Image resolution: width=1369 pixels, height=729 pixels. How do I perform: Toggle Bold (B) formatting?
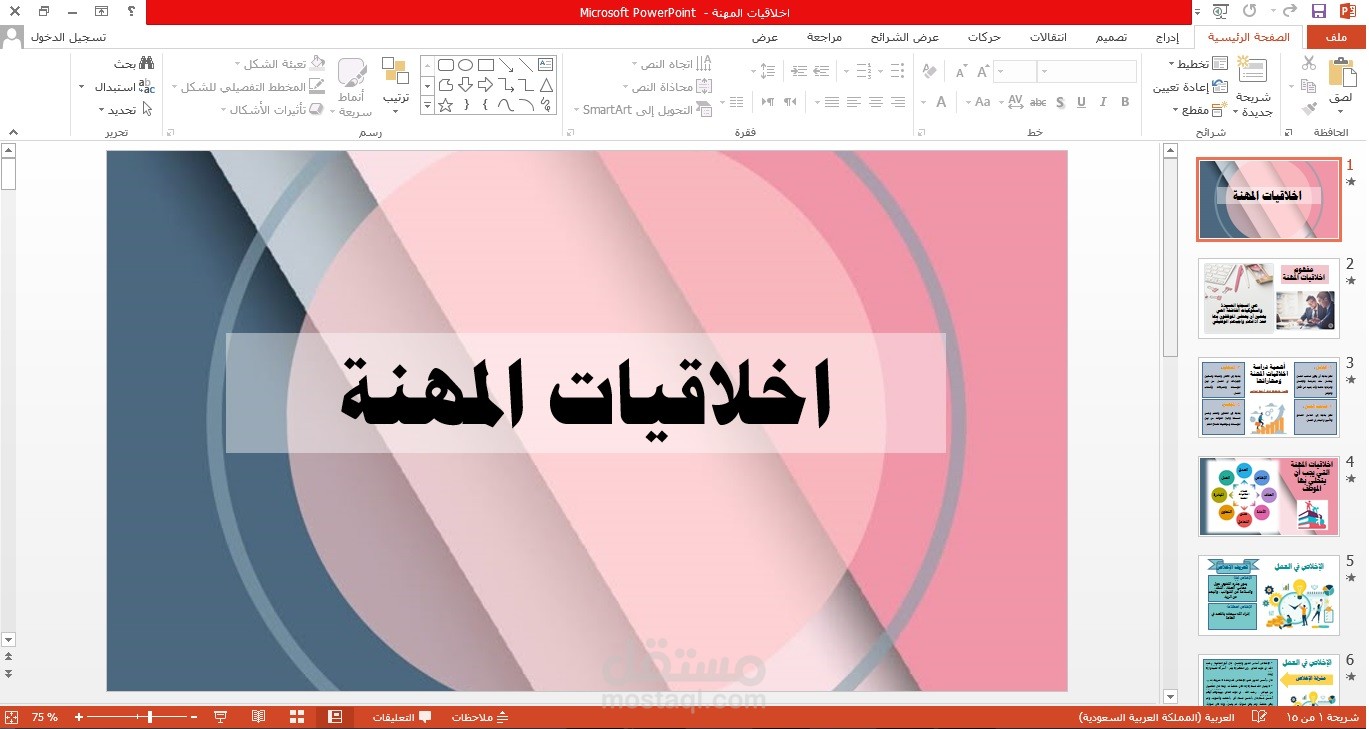point(1124,101)
